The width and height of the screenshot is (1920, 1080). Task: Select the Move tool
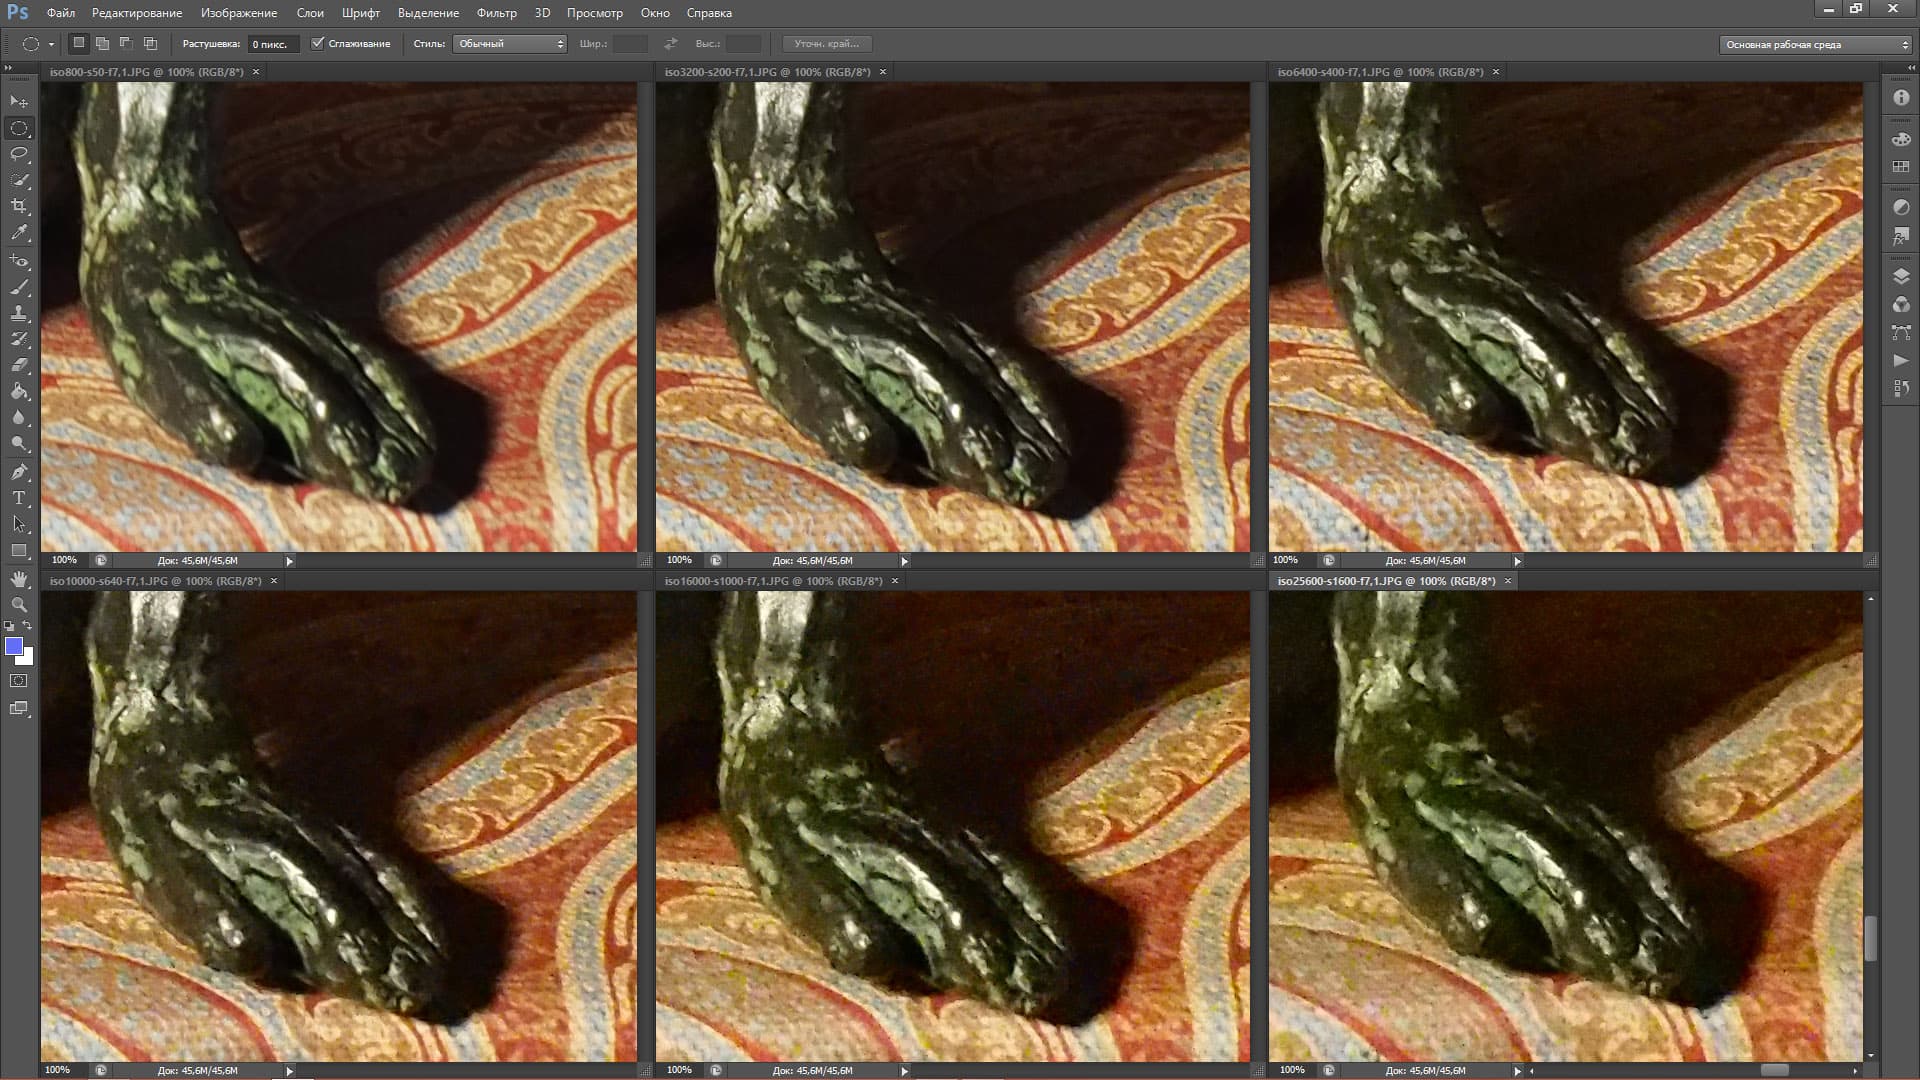(x=19, y=102)
